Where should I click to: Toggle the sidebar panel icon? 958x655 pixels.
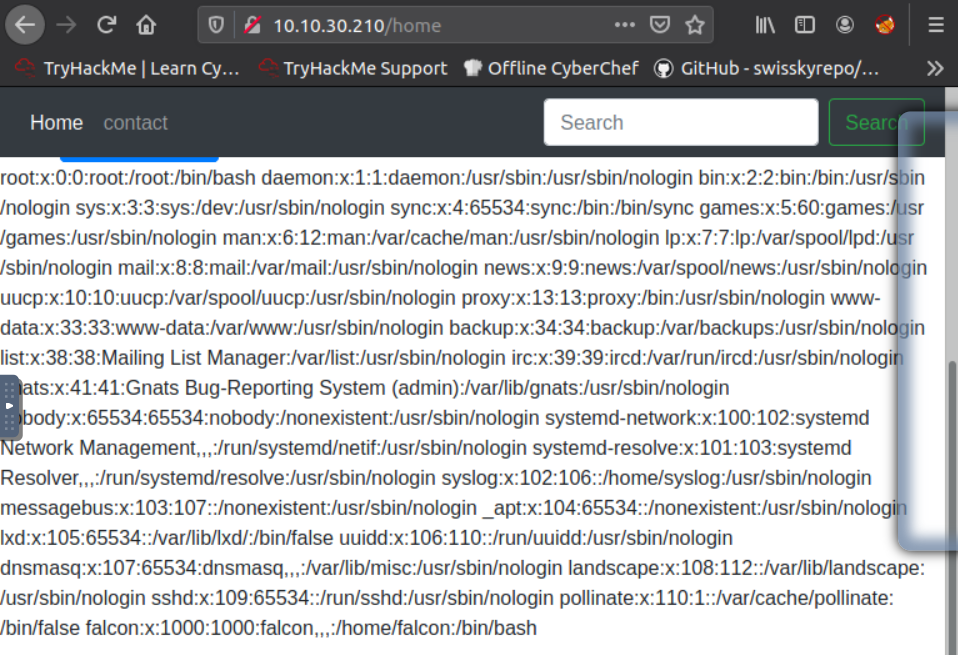[805, 25]
